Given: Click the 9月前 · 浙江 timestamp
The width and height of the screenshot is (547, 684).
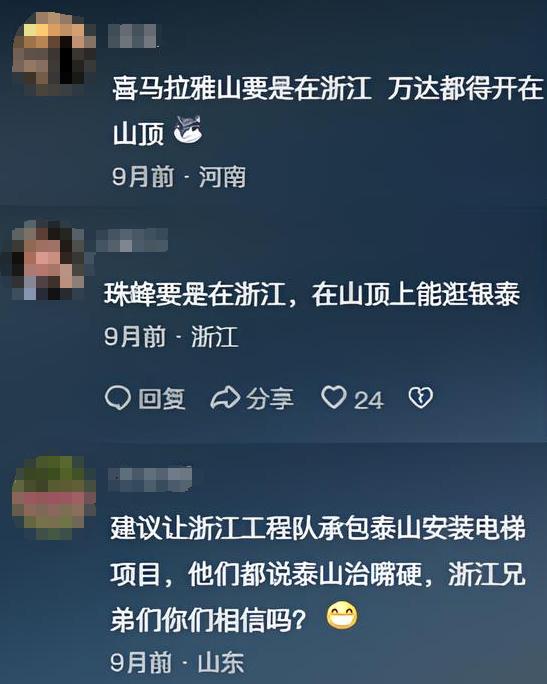Looking at the screenshot, I should (x=171, y=336).
